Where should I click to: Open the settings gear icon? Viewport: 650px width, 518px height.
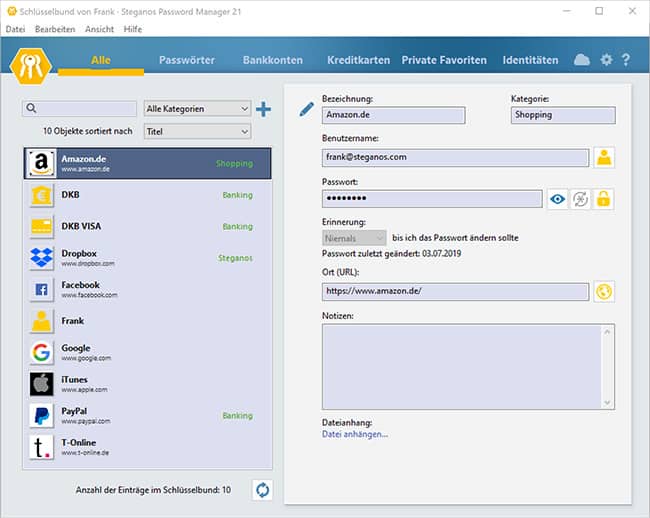click(606, 60)
